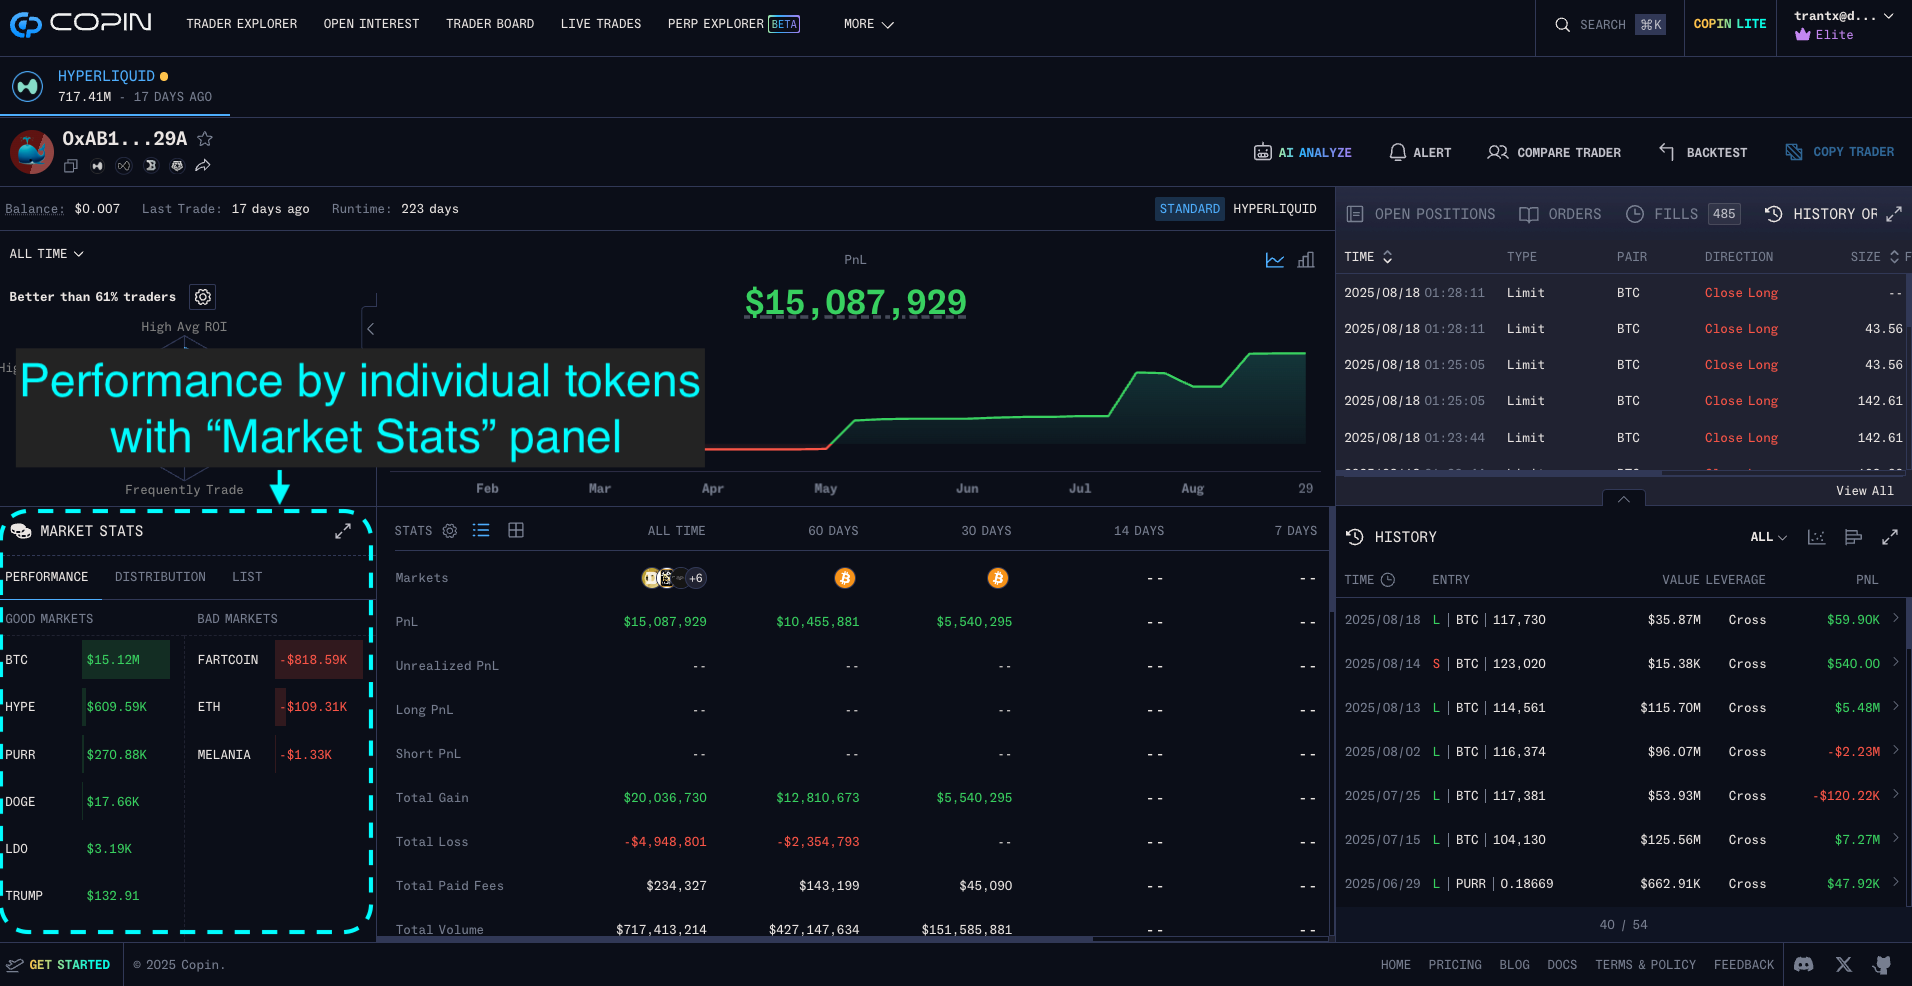Open the ALL TIME period dropdown
This screenshot has height=986, width=1912.
click(47, 254)
